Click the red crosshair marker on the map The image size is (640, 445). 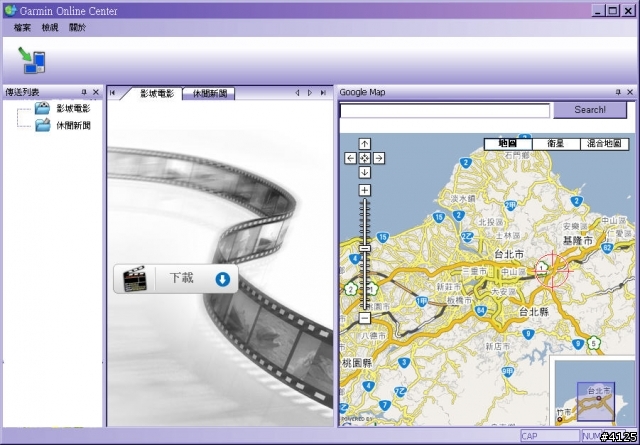pyautogui.click(x=551, y=271)
